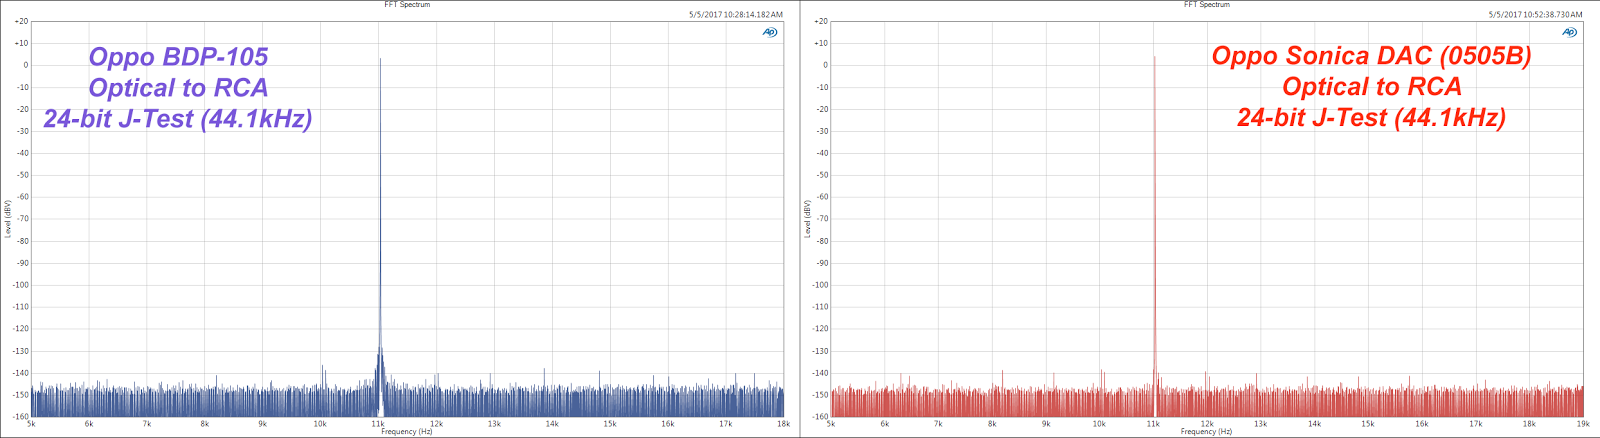The image size is (1600, 438).
Task: Click the 11k tick on the left chart
Action: click(378, 424)
